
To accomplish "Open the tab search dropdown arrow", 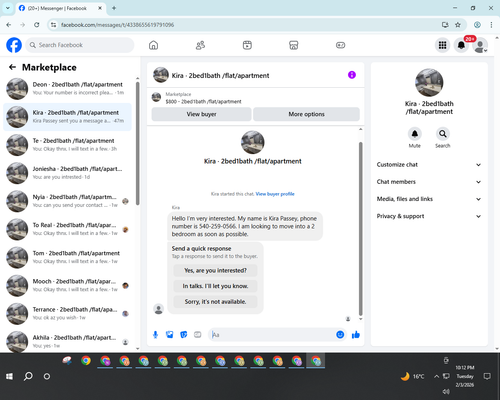I will [8, 8].
